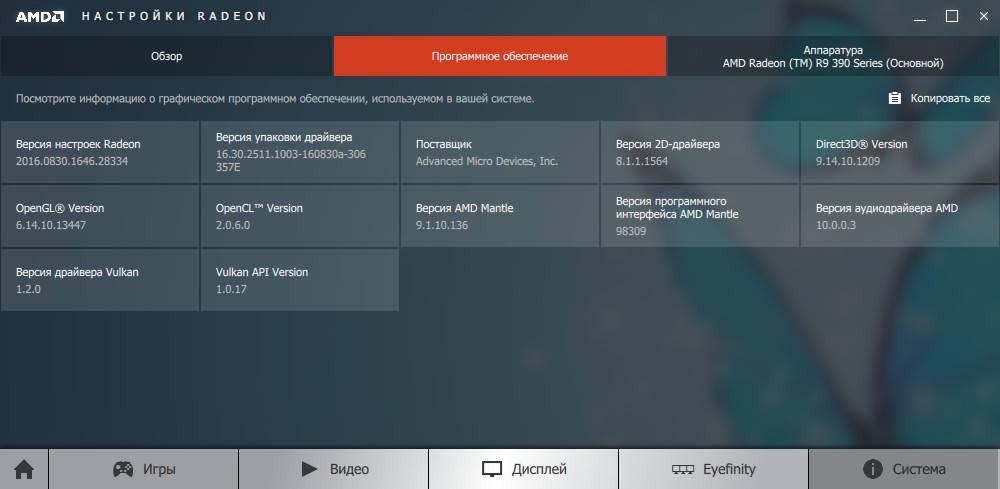This screenshot has width=1000, height=489.
Task: Click the value 8.1.1.1564
Action: click(x=642, y=161)
